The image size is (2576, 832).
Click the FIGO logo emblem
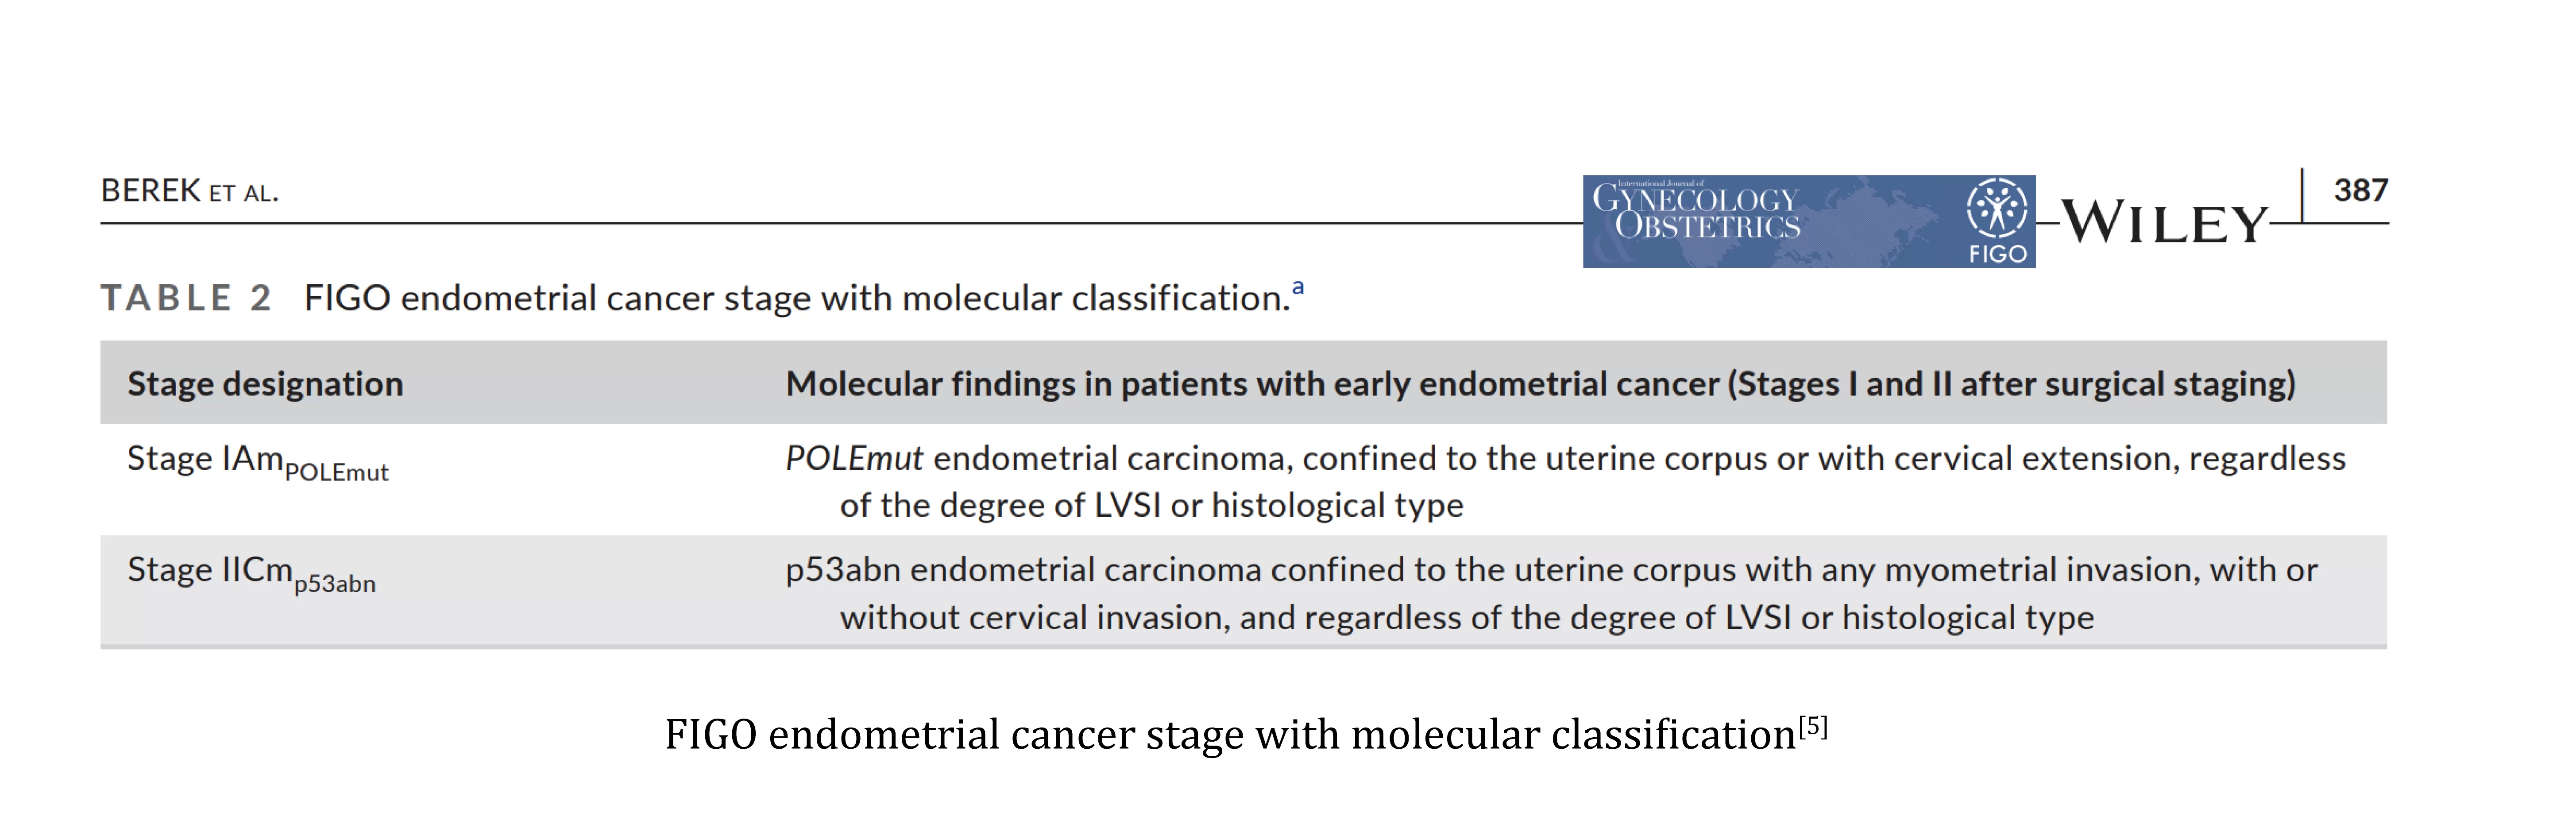1997,220
